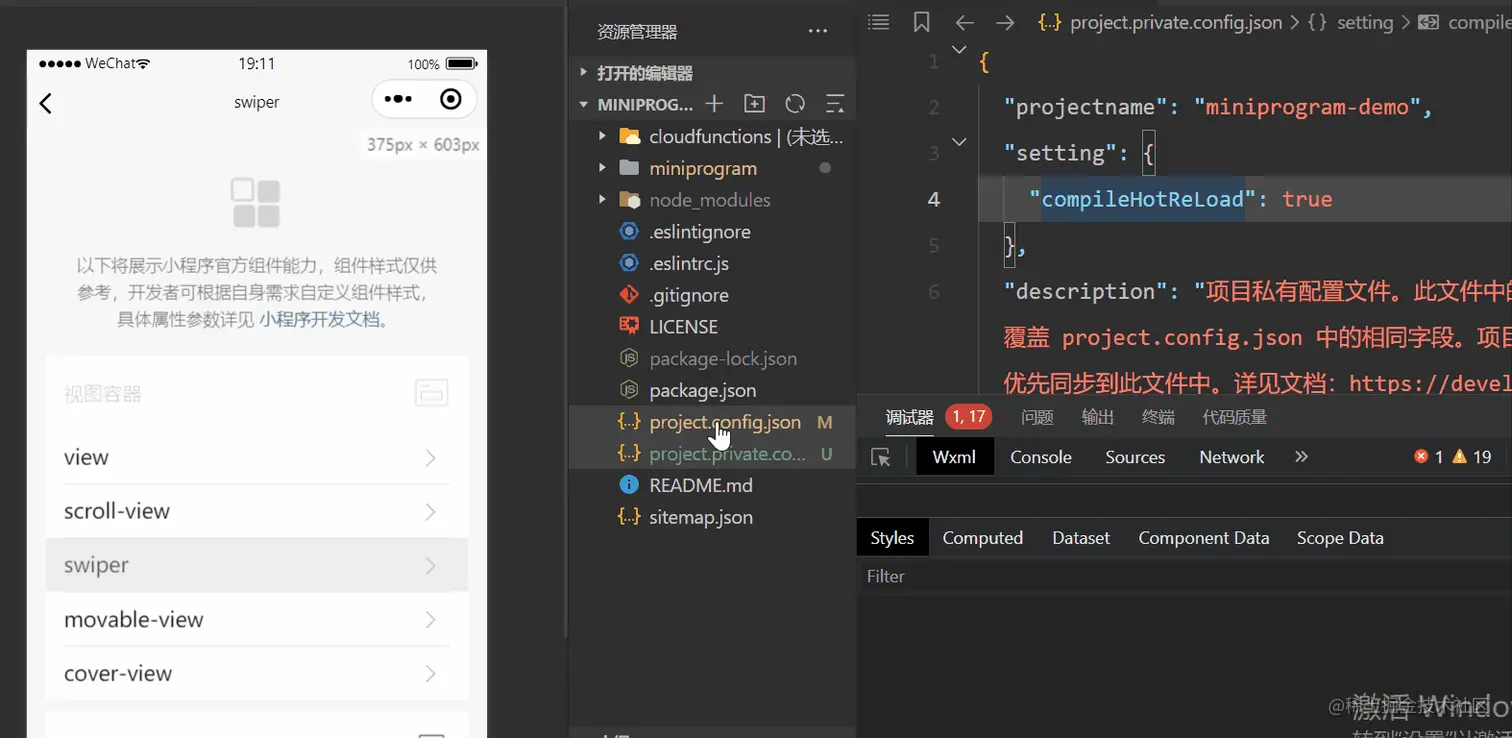Activate the element inspector picker

tap(881, 457)
